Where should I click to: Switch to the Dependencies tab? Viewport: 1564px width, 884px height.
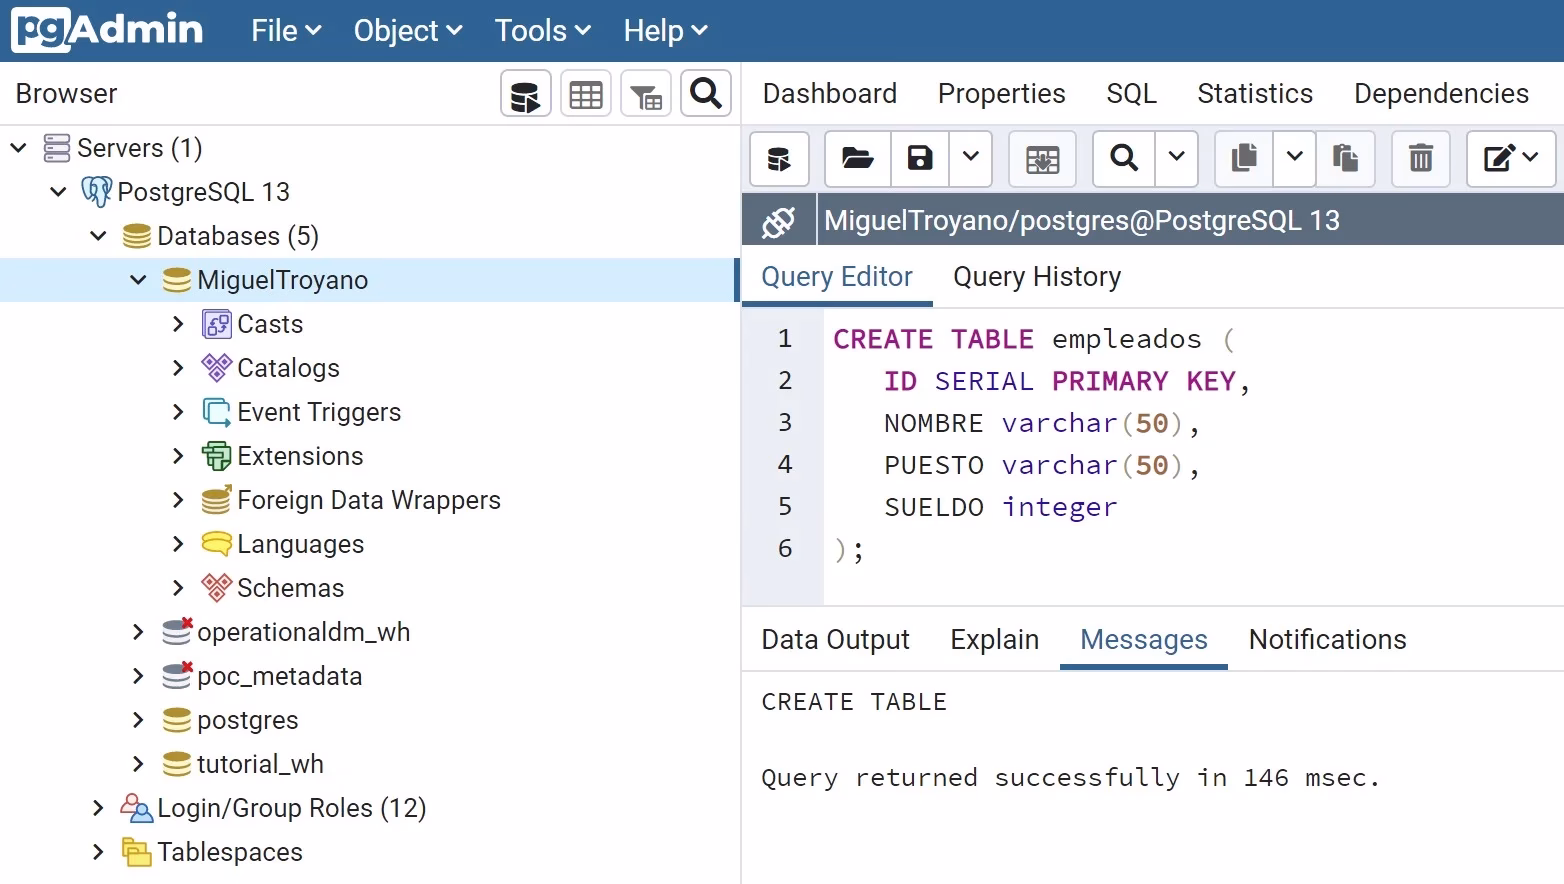pyautogui.click(x=1442, y=94)
